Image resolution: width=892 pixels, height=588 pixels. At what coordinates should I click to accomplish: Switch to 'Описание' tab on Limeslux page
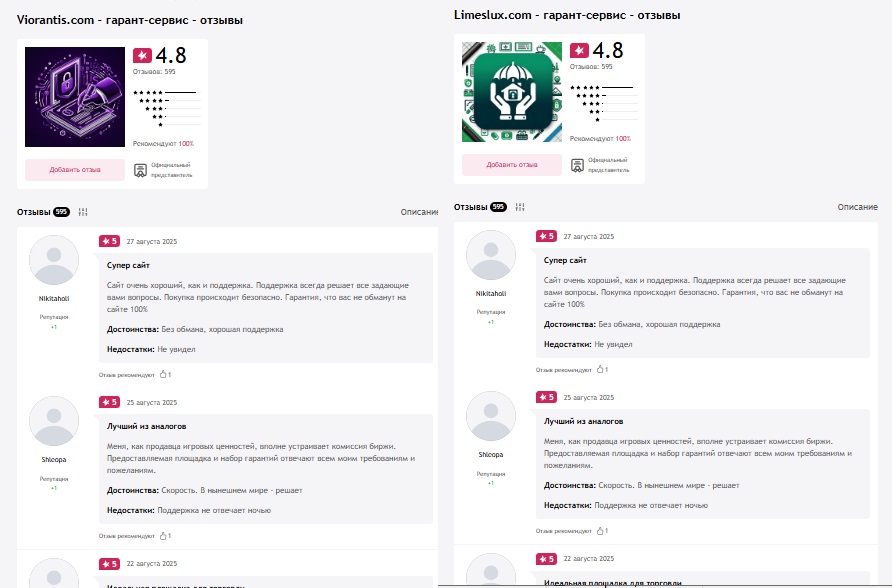857,207
